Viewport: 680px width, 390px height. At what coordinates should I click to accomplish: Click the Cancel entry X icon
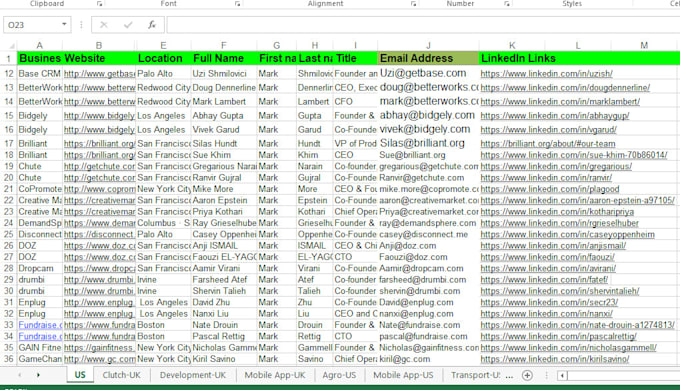coord(104,25)
